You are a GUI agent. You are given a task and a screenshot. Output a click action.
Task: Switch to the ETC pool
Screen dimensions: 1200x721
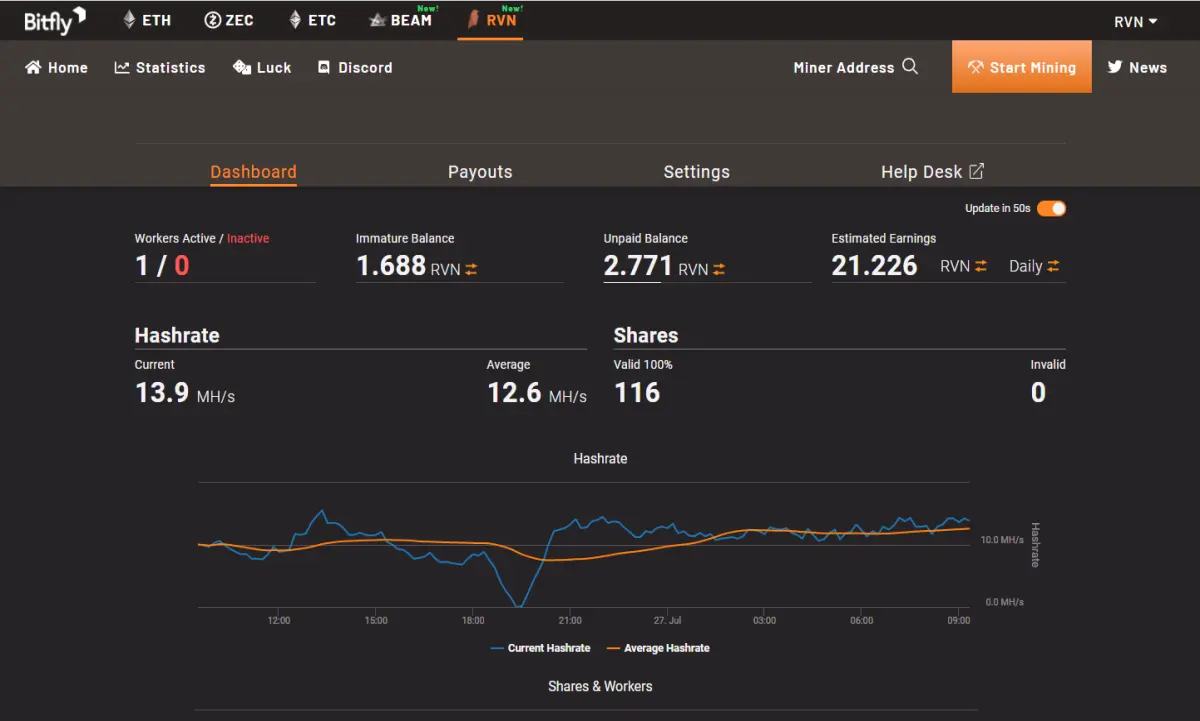tap(312, 20)
